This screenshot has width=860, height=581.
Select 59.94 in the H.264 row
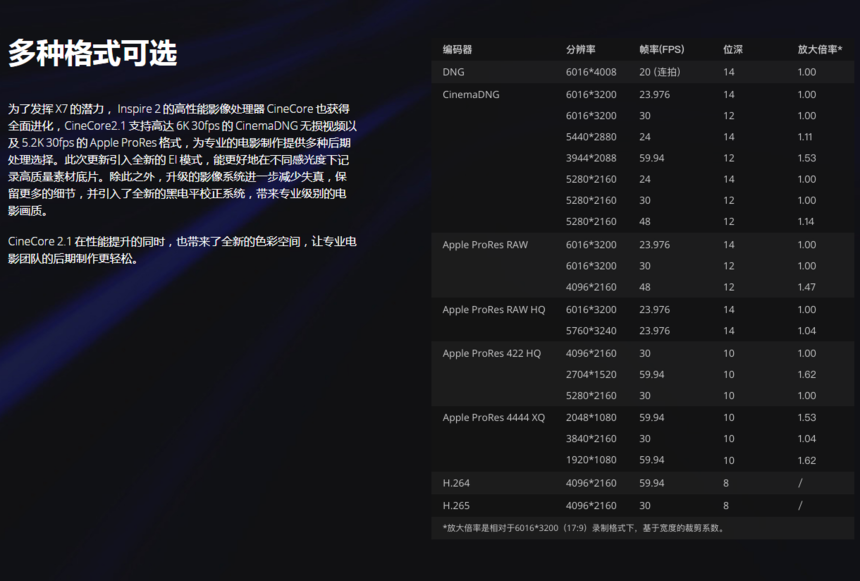click(651, 483)
